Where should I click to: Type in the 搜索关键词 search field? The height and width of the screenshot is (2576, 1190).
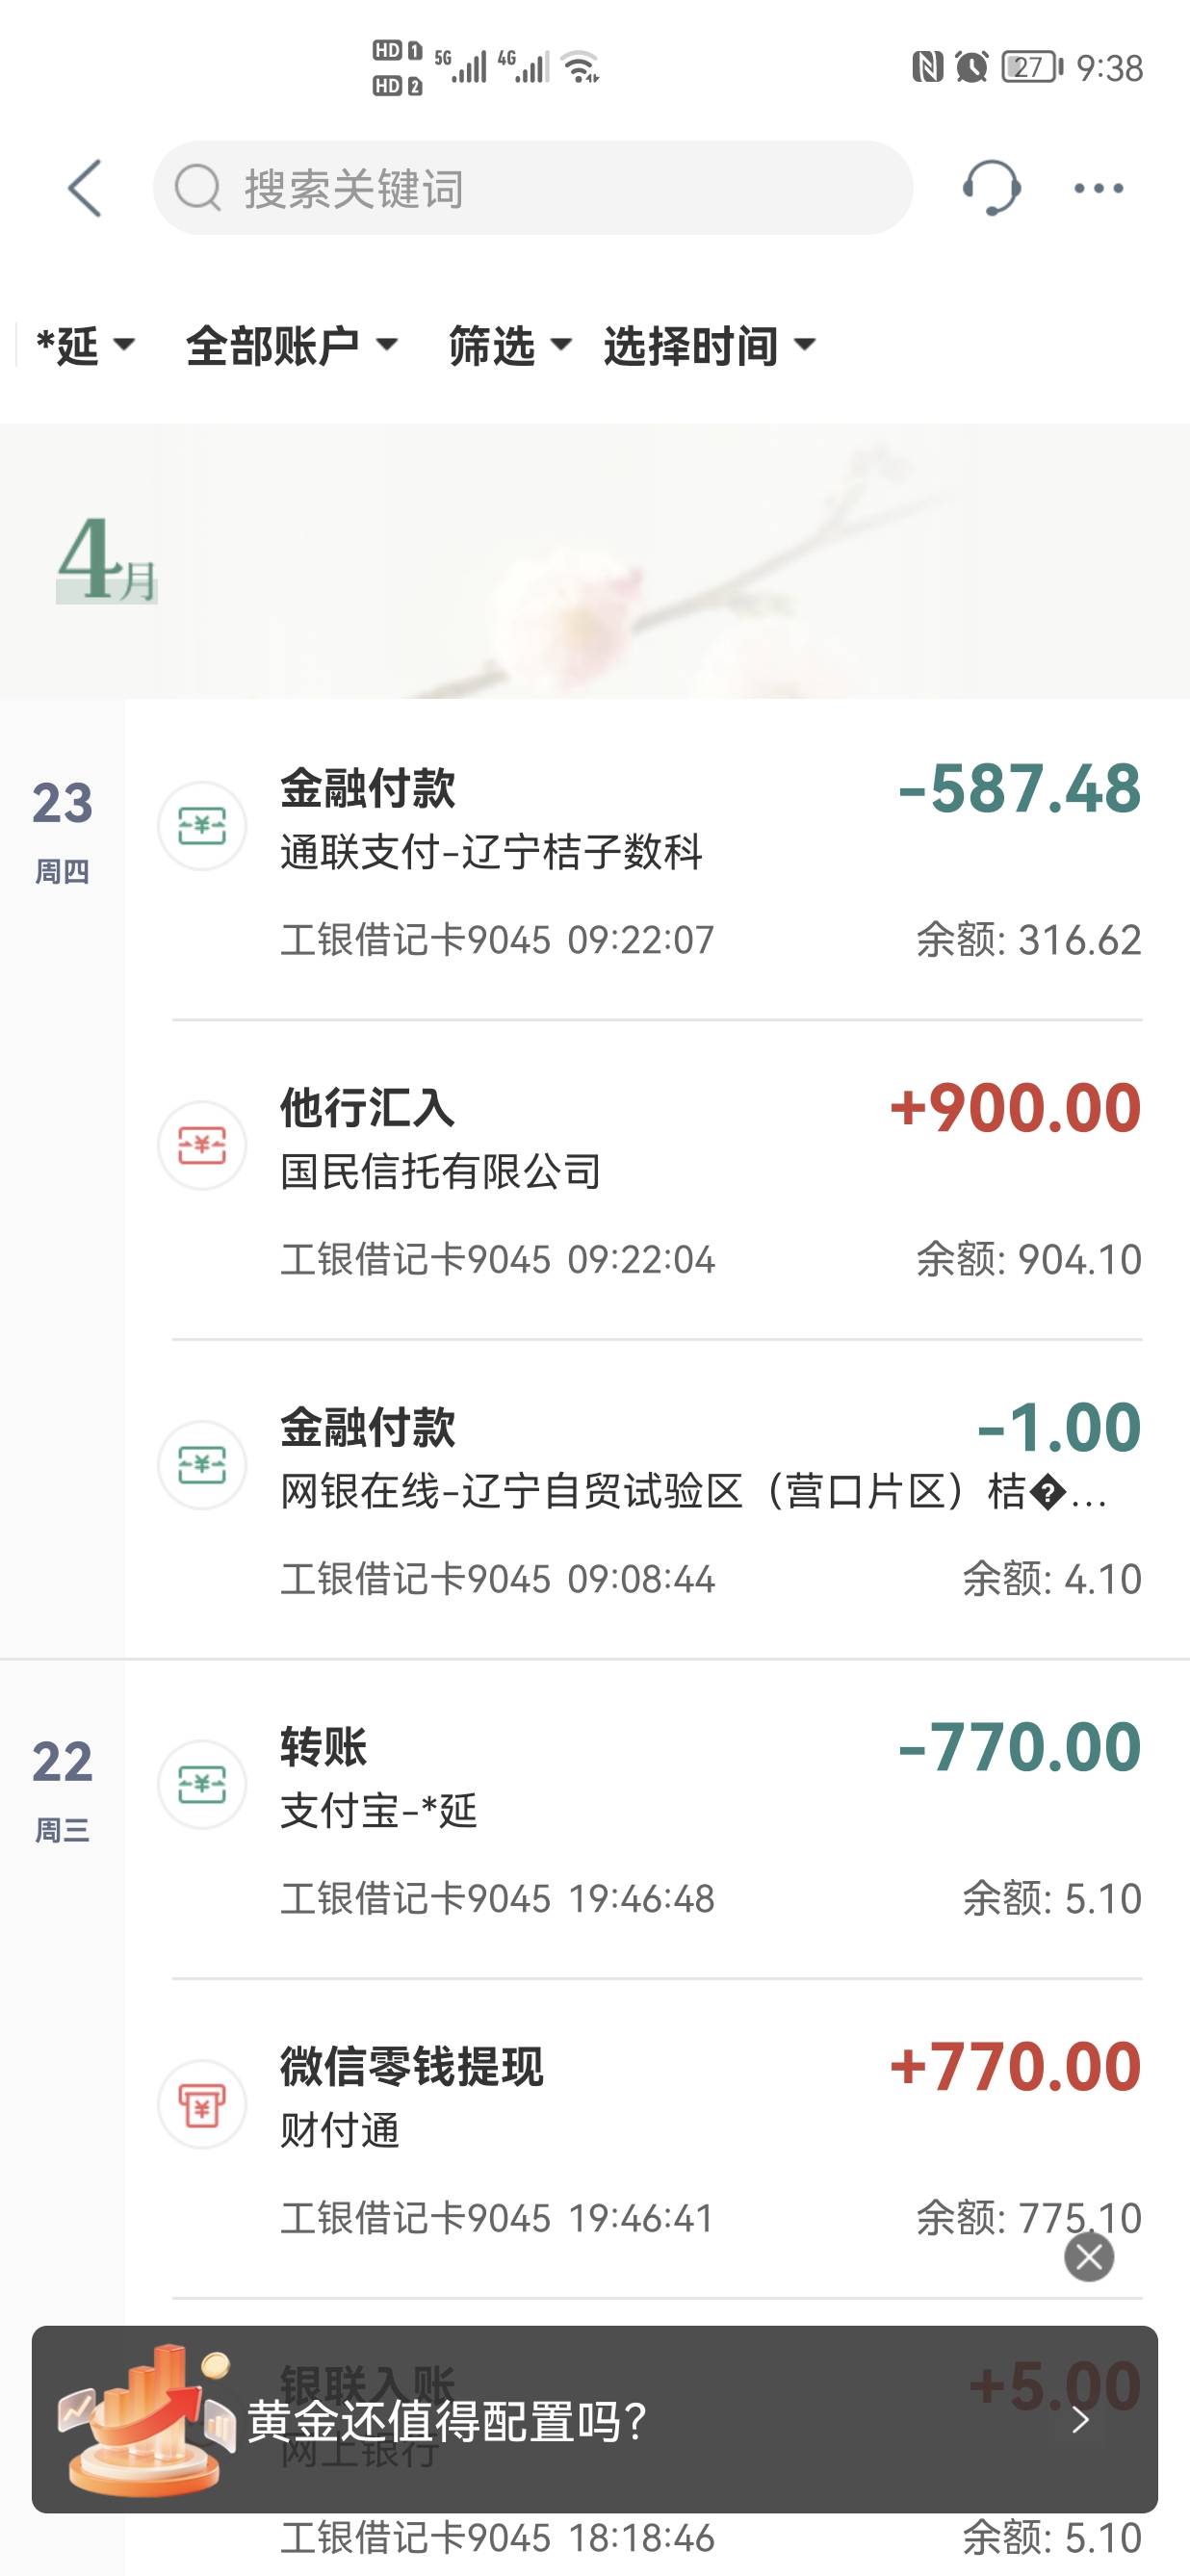pyautogui.click(x=560, y=188)
